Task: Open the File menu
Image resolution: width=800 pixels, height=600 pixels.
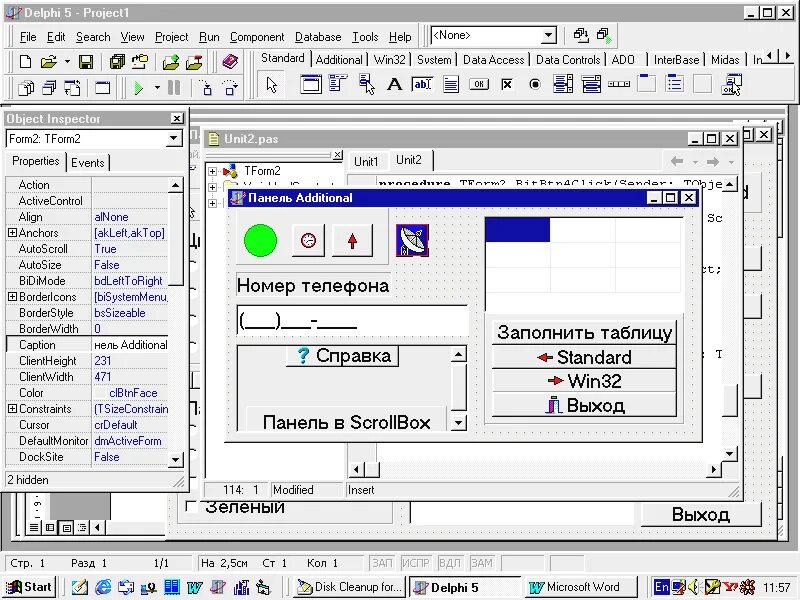Action: pyautogui.click(x=28, y=37)
